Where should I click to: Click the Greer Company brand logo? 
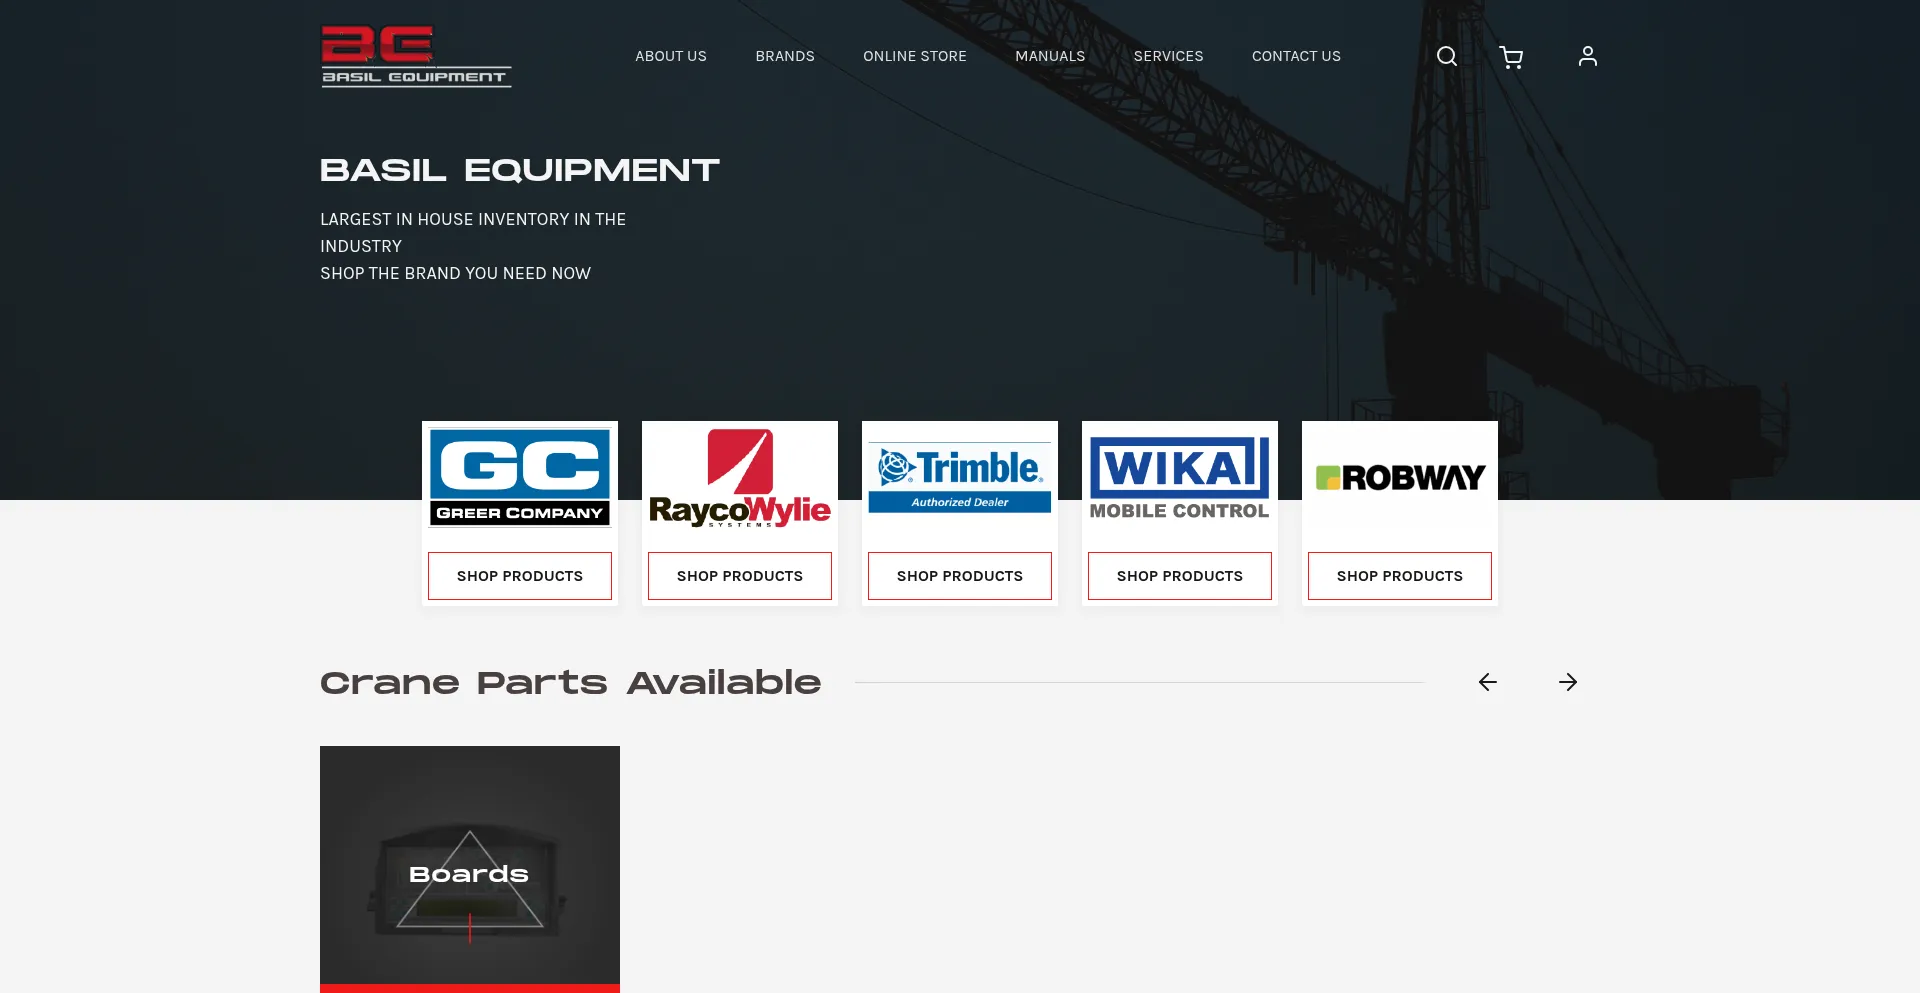tap(520, 478)
